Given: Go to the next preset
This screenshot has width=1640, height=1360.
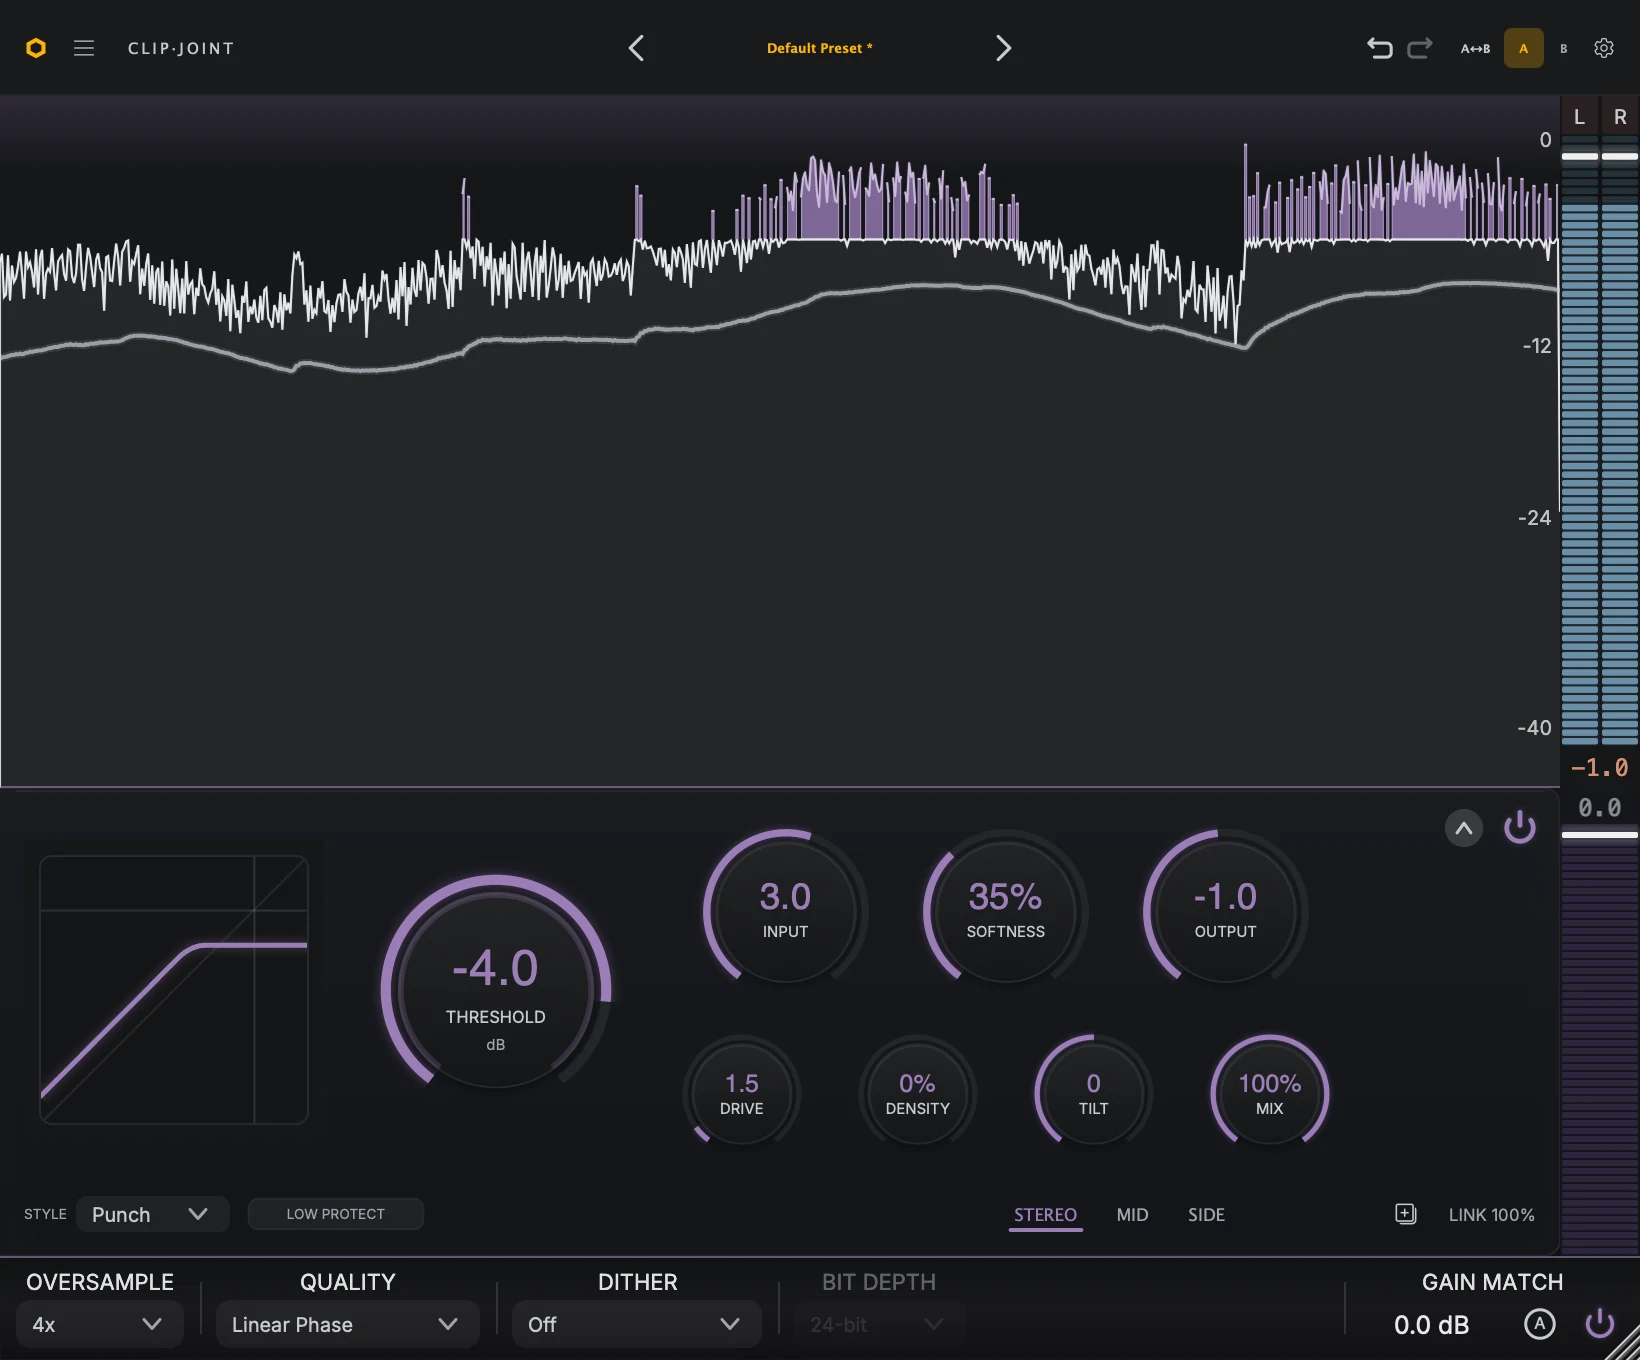Looking at the screenshot, I should (1003, 48).
